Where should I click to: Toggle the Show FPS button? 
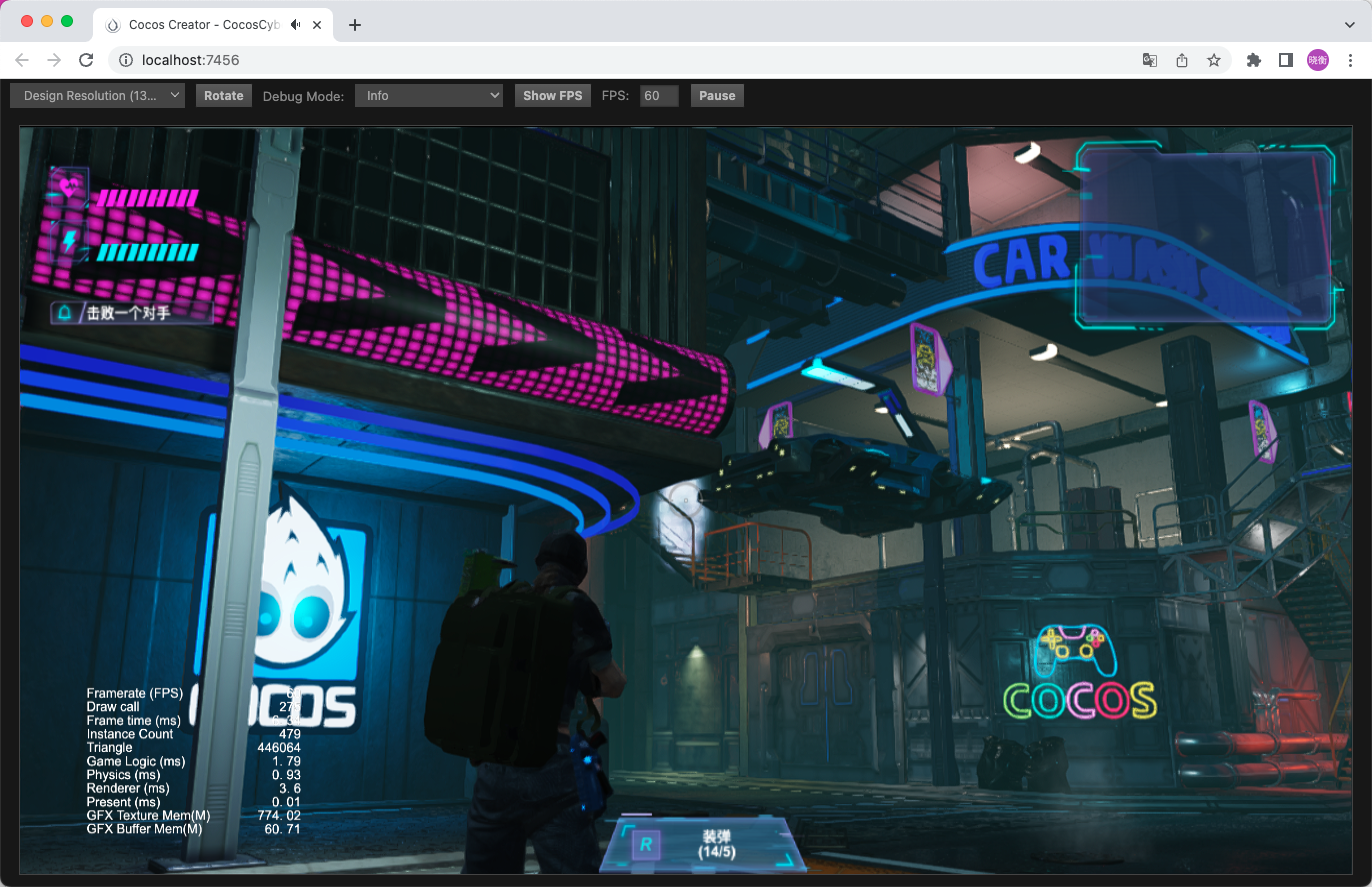552,96
